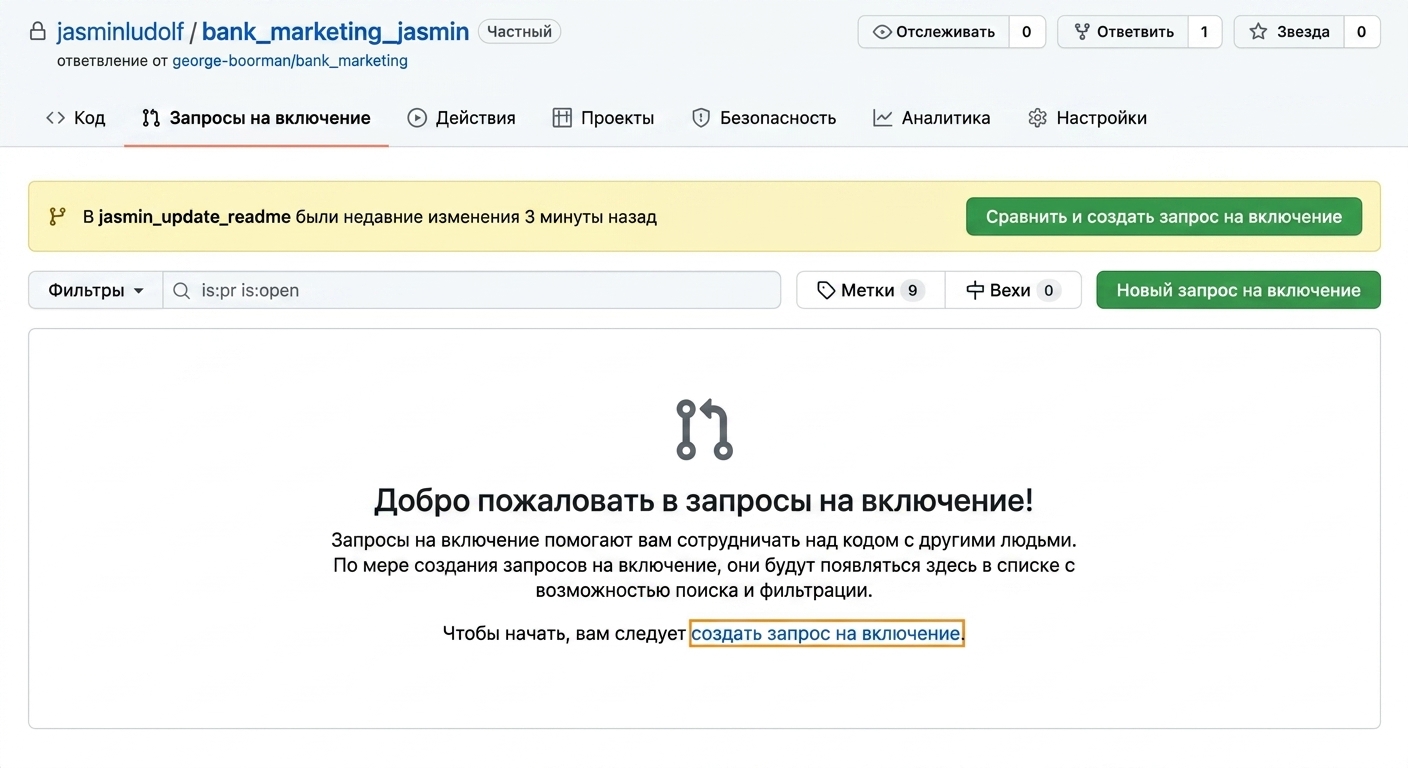
Task: Switch to the Код tab
Action: click(x=75, y=118)
